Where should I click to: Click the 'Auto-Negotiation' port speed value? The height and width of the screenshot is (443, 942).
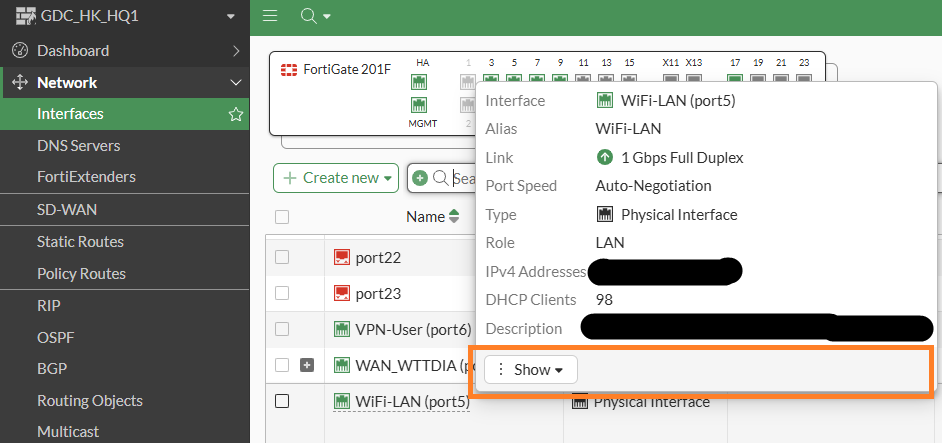(654, 186)
